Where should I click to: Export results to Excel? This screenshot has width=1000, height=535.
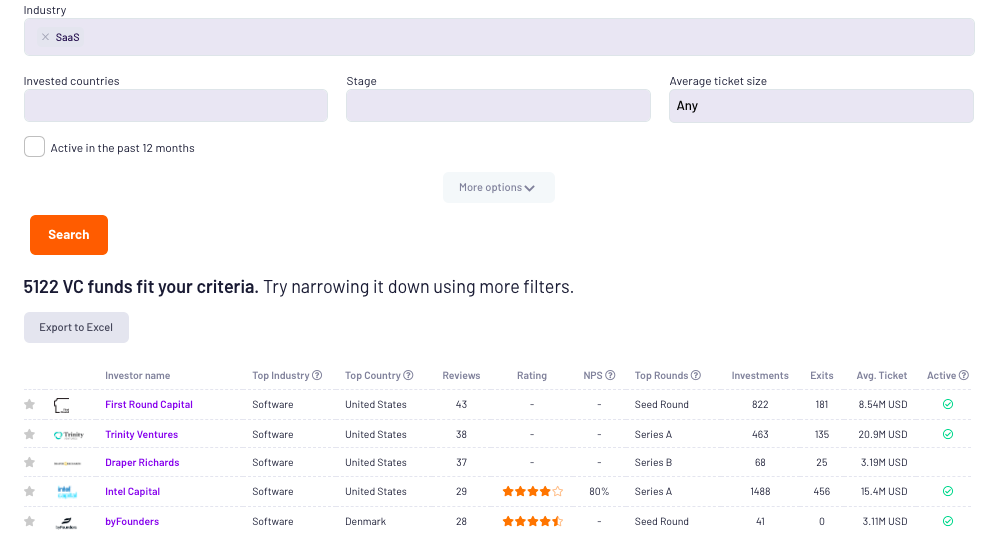(77, 327)
